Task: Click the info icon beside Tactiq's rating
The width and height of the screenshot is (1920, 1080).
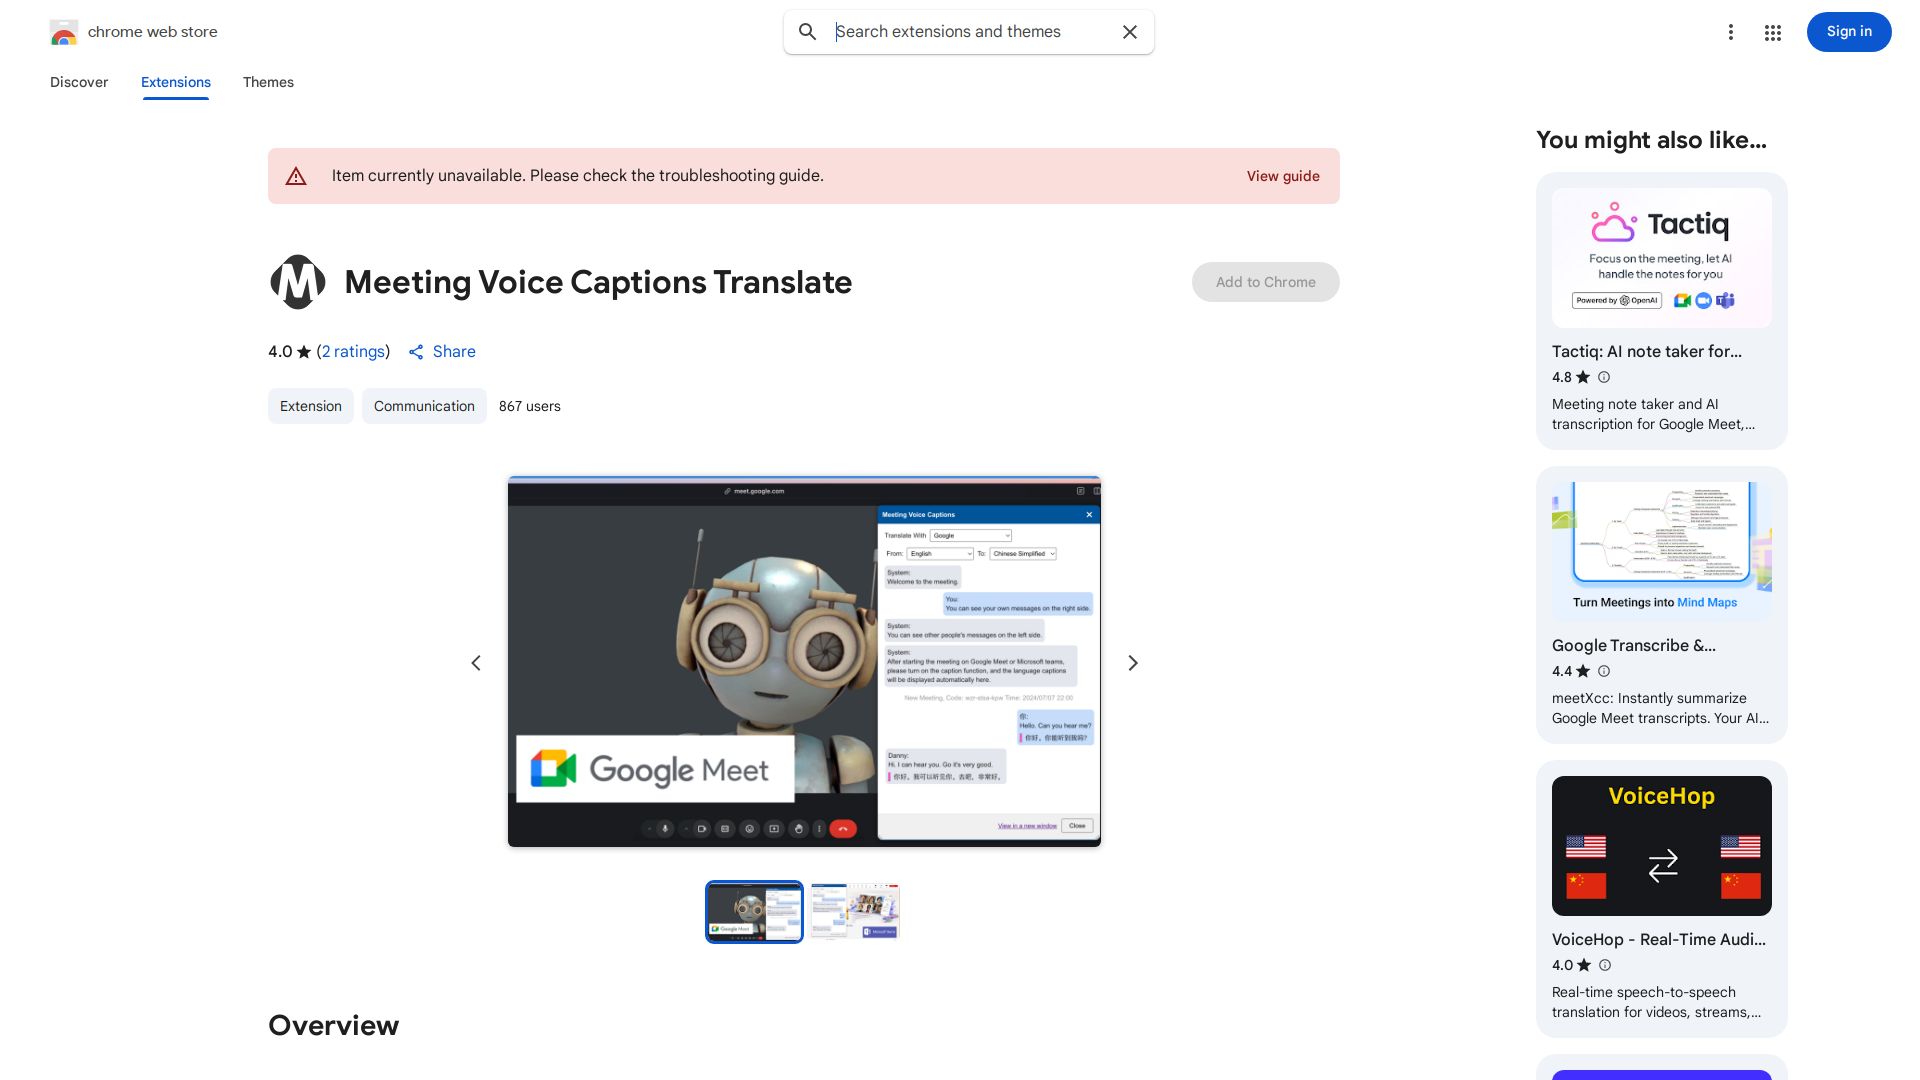Action: (x=1604, y=377)
